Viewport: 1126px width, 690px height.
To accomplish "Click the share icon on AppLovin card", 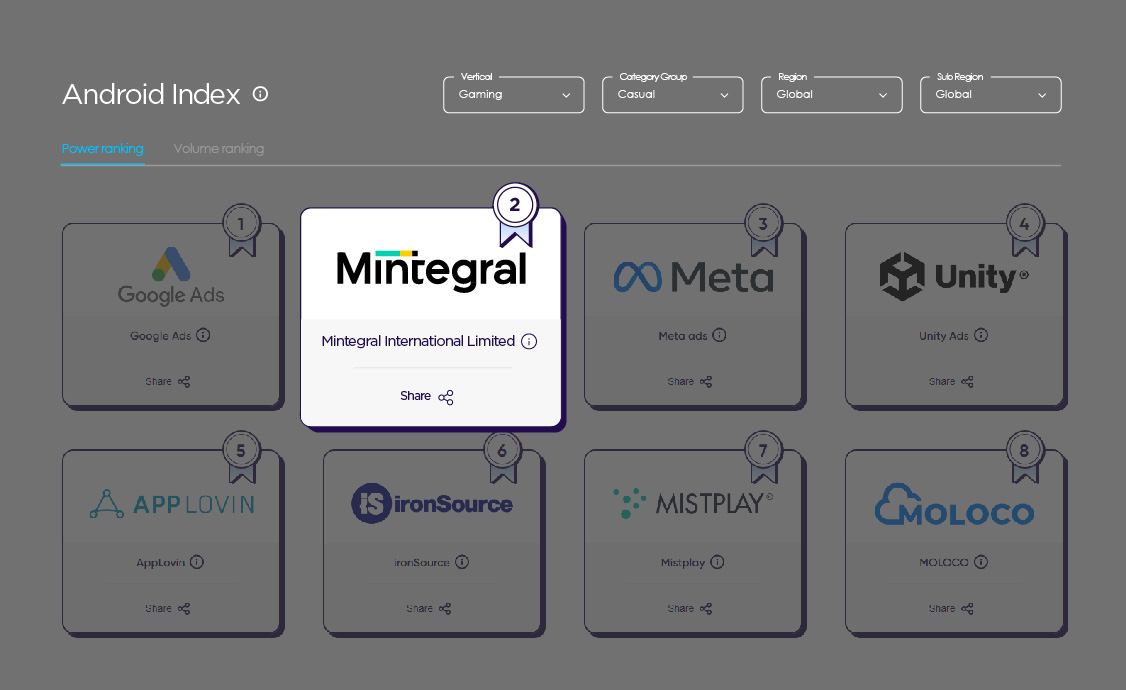I will click(184, 608).
